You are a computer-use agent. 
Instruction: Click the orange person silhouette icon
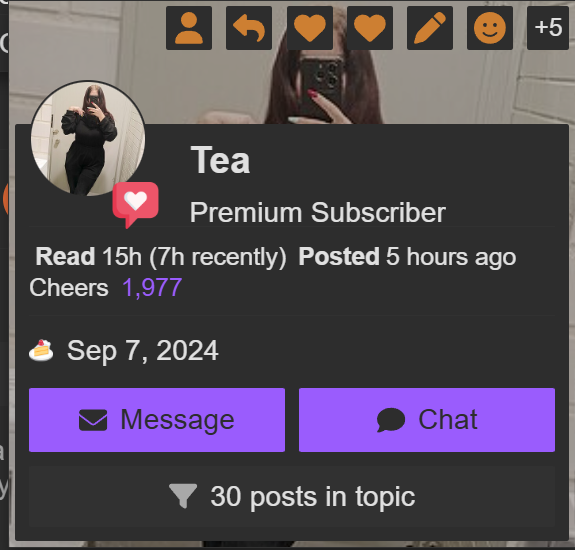click(189, 28)
